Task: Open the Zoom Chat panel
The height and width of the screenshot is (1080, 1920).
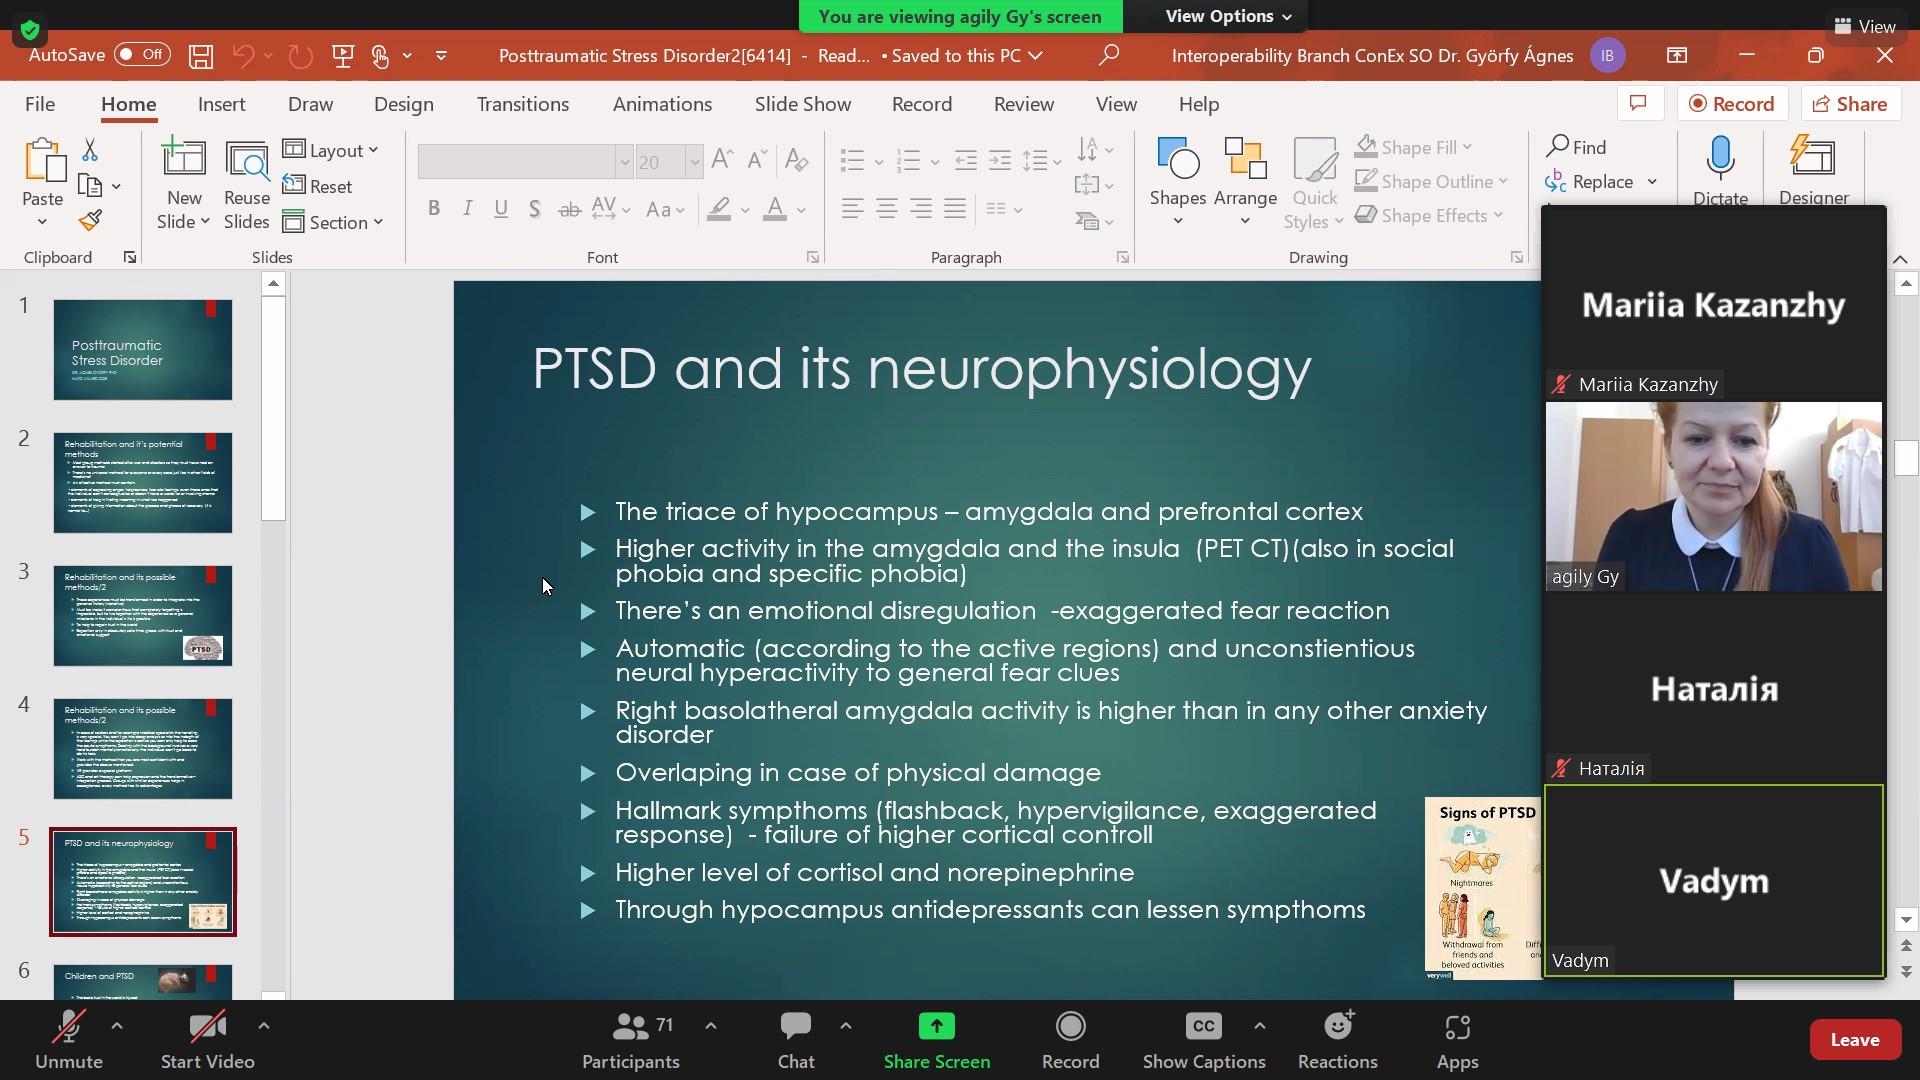Action: pos(796,1040)
